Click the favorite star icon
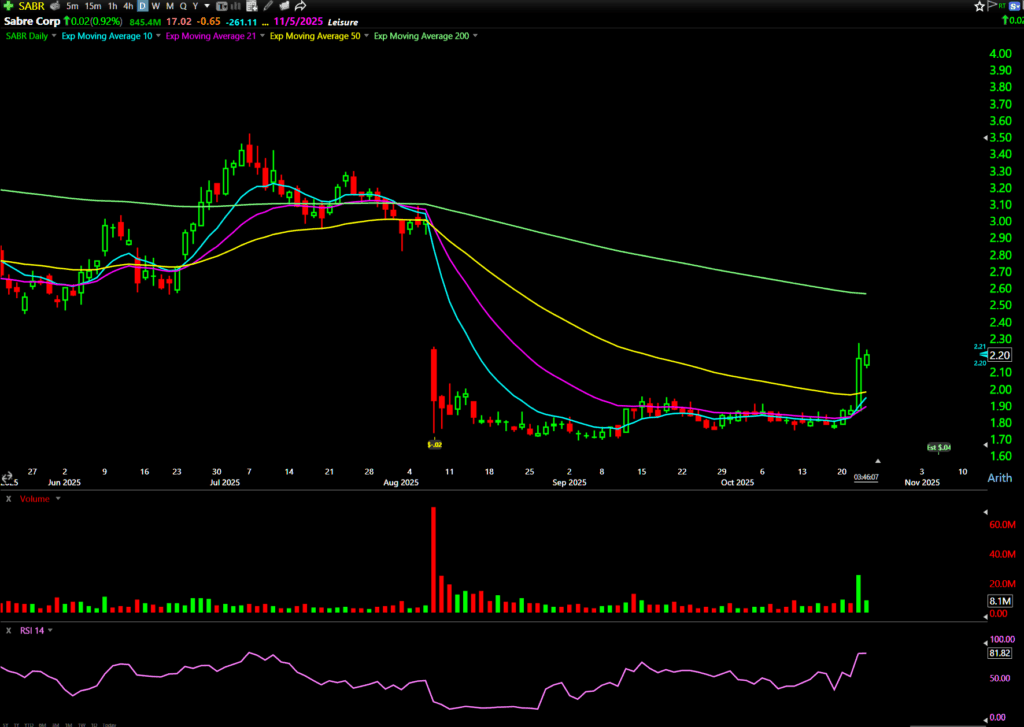 980,6
